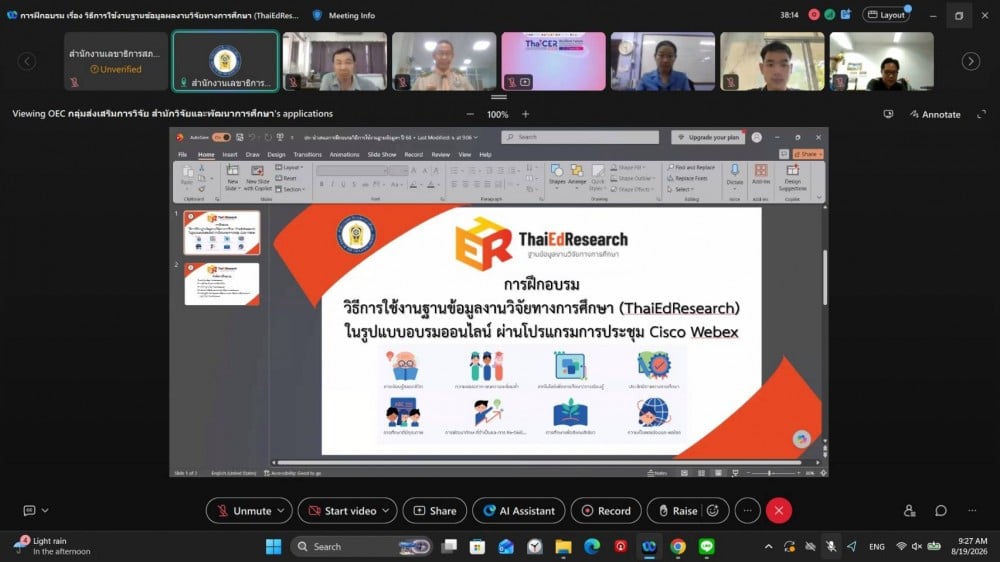Viewport: 1000px width, 562px height.
Task: Click Start video button
Action: click(x=342, y=510)
